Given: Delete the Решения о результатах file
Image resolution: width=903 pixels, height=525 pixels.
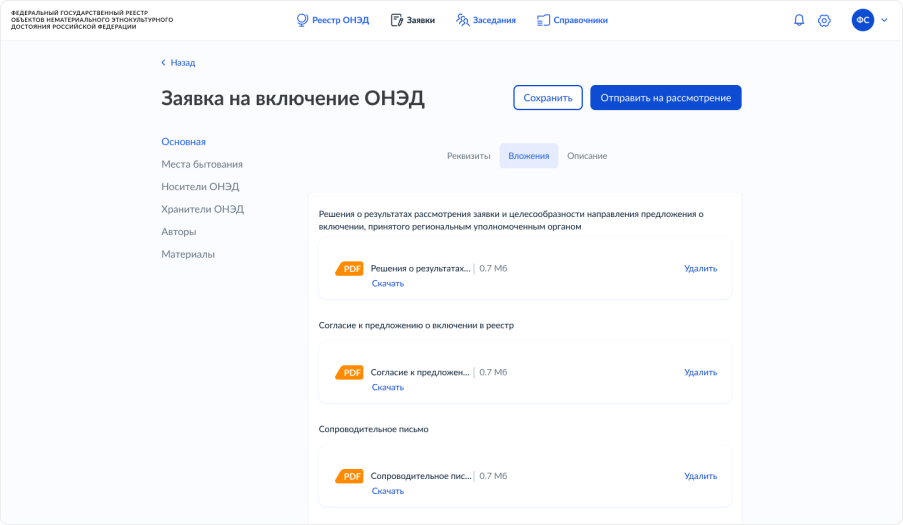Looking at the screenshot, I should click(700, 268).
